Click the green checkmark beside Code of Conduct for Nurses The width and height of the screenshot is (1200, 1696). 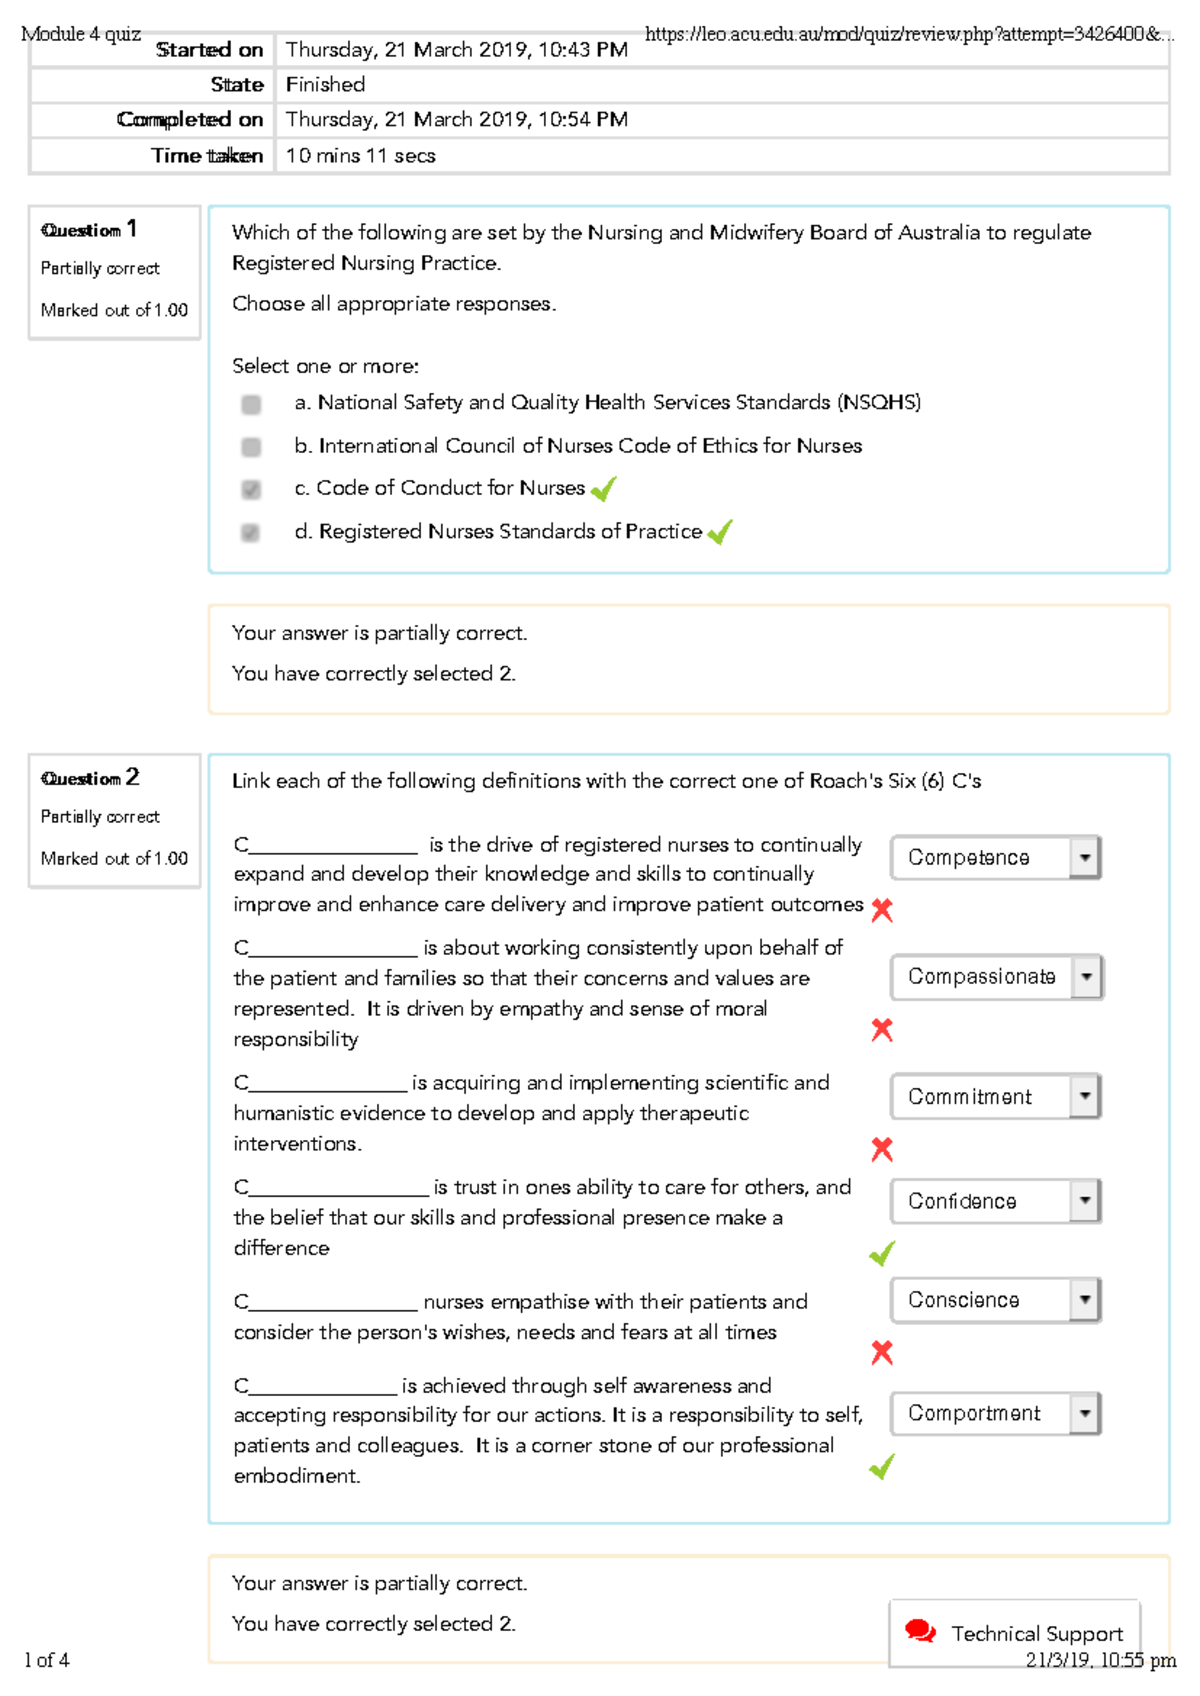coord(605,489)
